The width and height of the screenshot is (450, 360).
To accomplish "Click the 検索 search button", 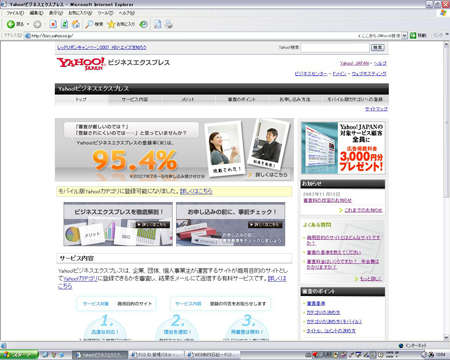I will click(377, 47).
